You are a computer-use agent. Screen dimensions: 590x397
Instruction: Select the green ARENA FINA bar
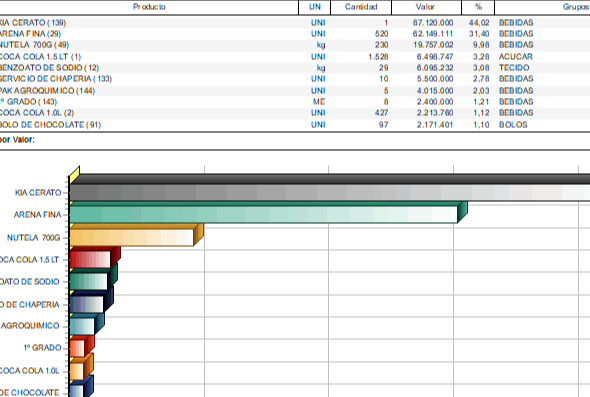click(263, 214)
